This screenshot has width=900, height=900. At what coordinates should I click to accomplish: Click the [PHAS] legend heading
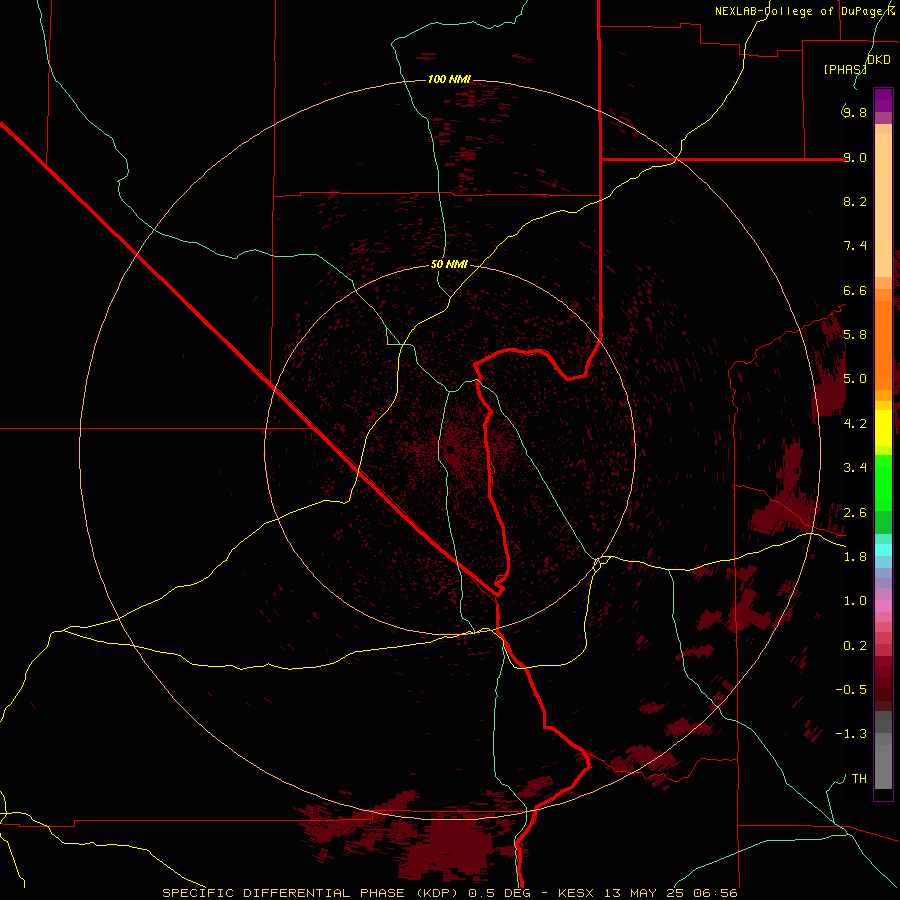click(x=845, y=69)
